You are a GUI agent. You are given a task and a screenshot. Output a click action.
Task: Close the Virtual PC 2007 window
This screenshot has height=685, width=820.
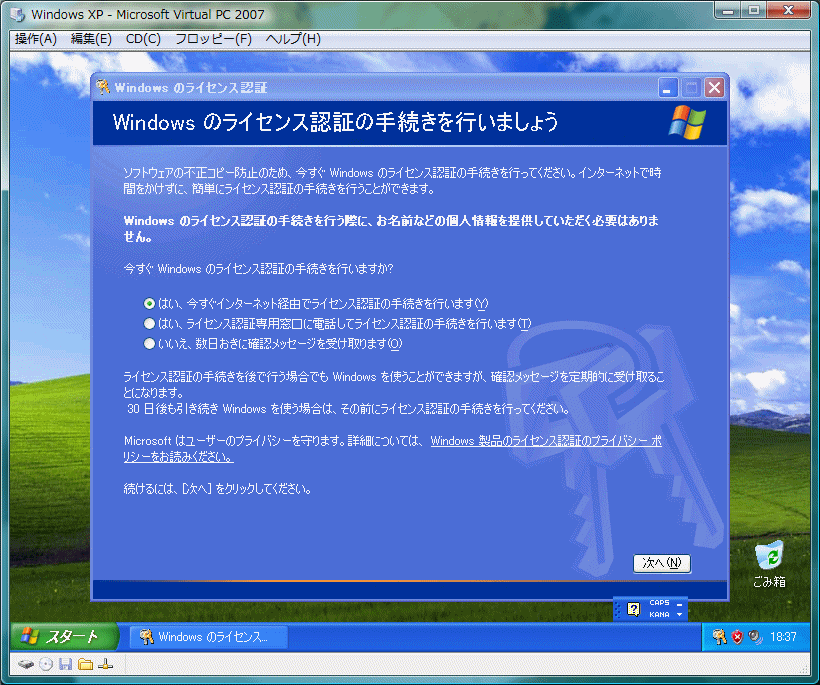(x=789, y=10)
